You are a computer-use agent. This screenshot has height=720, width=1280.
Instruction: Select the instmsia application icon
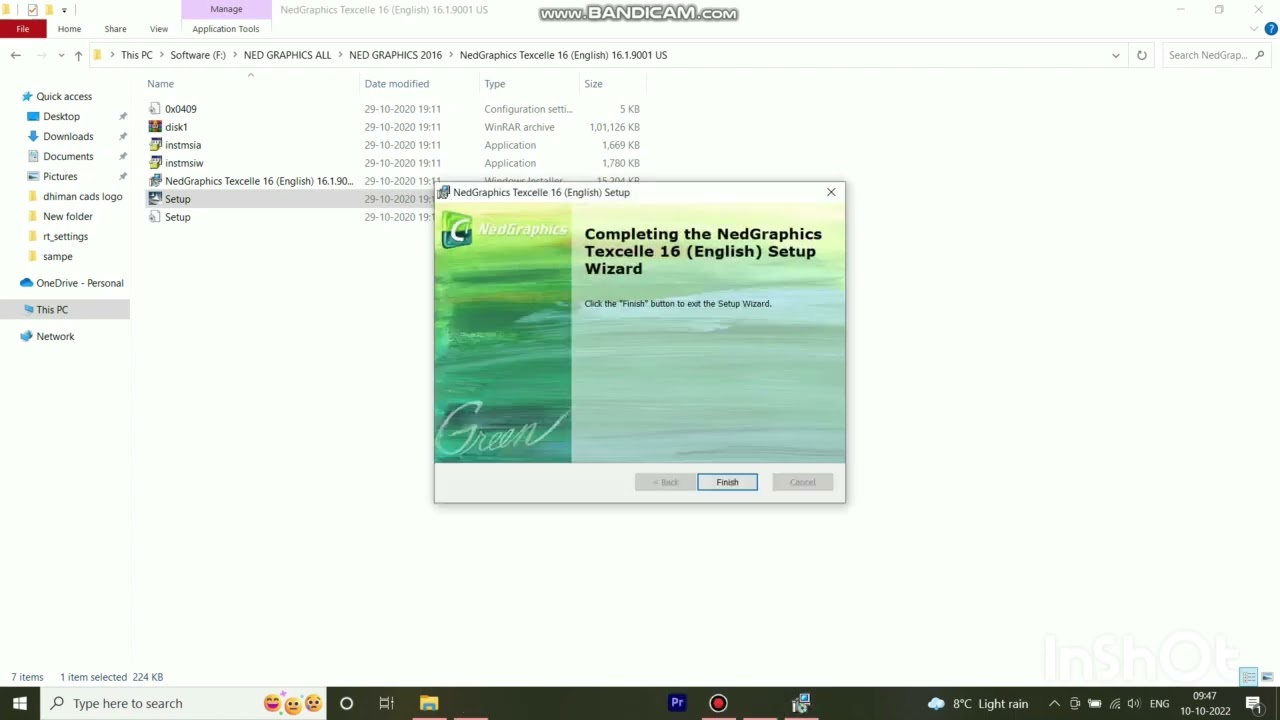(155, 145)
